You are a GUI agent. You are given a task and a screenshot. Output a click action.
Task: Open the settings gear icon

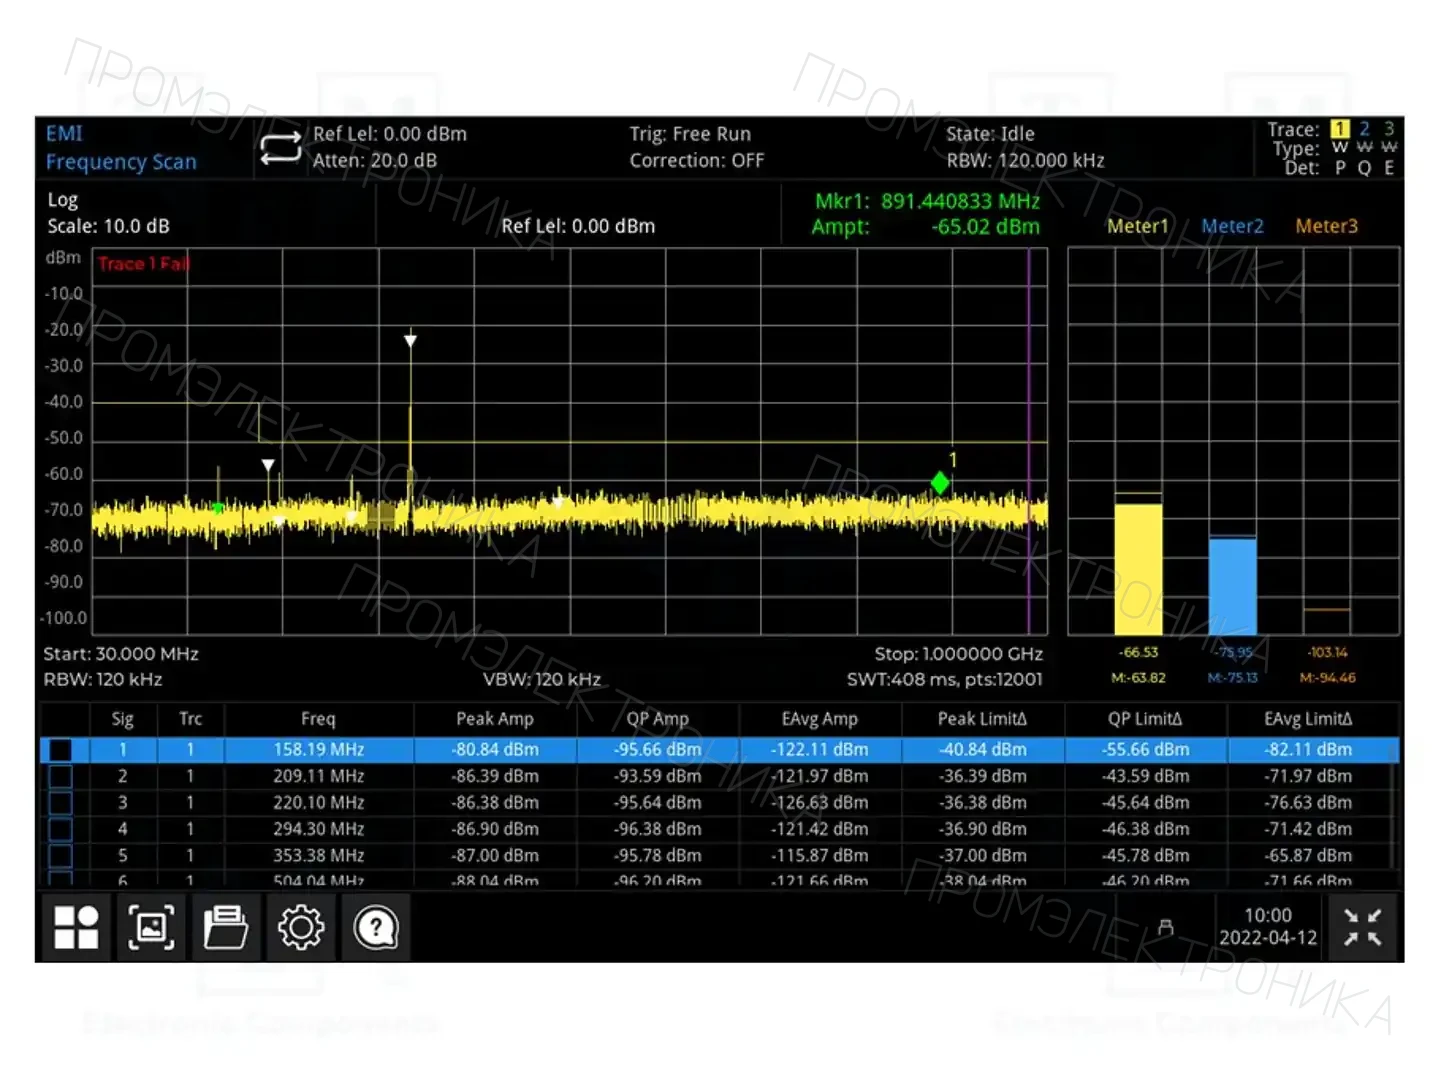click(301, 928)
